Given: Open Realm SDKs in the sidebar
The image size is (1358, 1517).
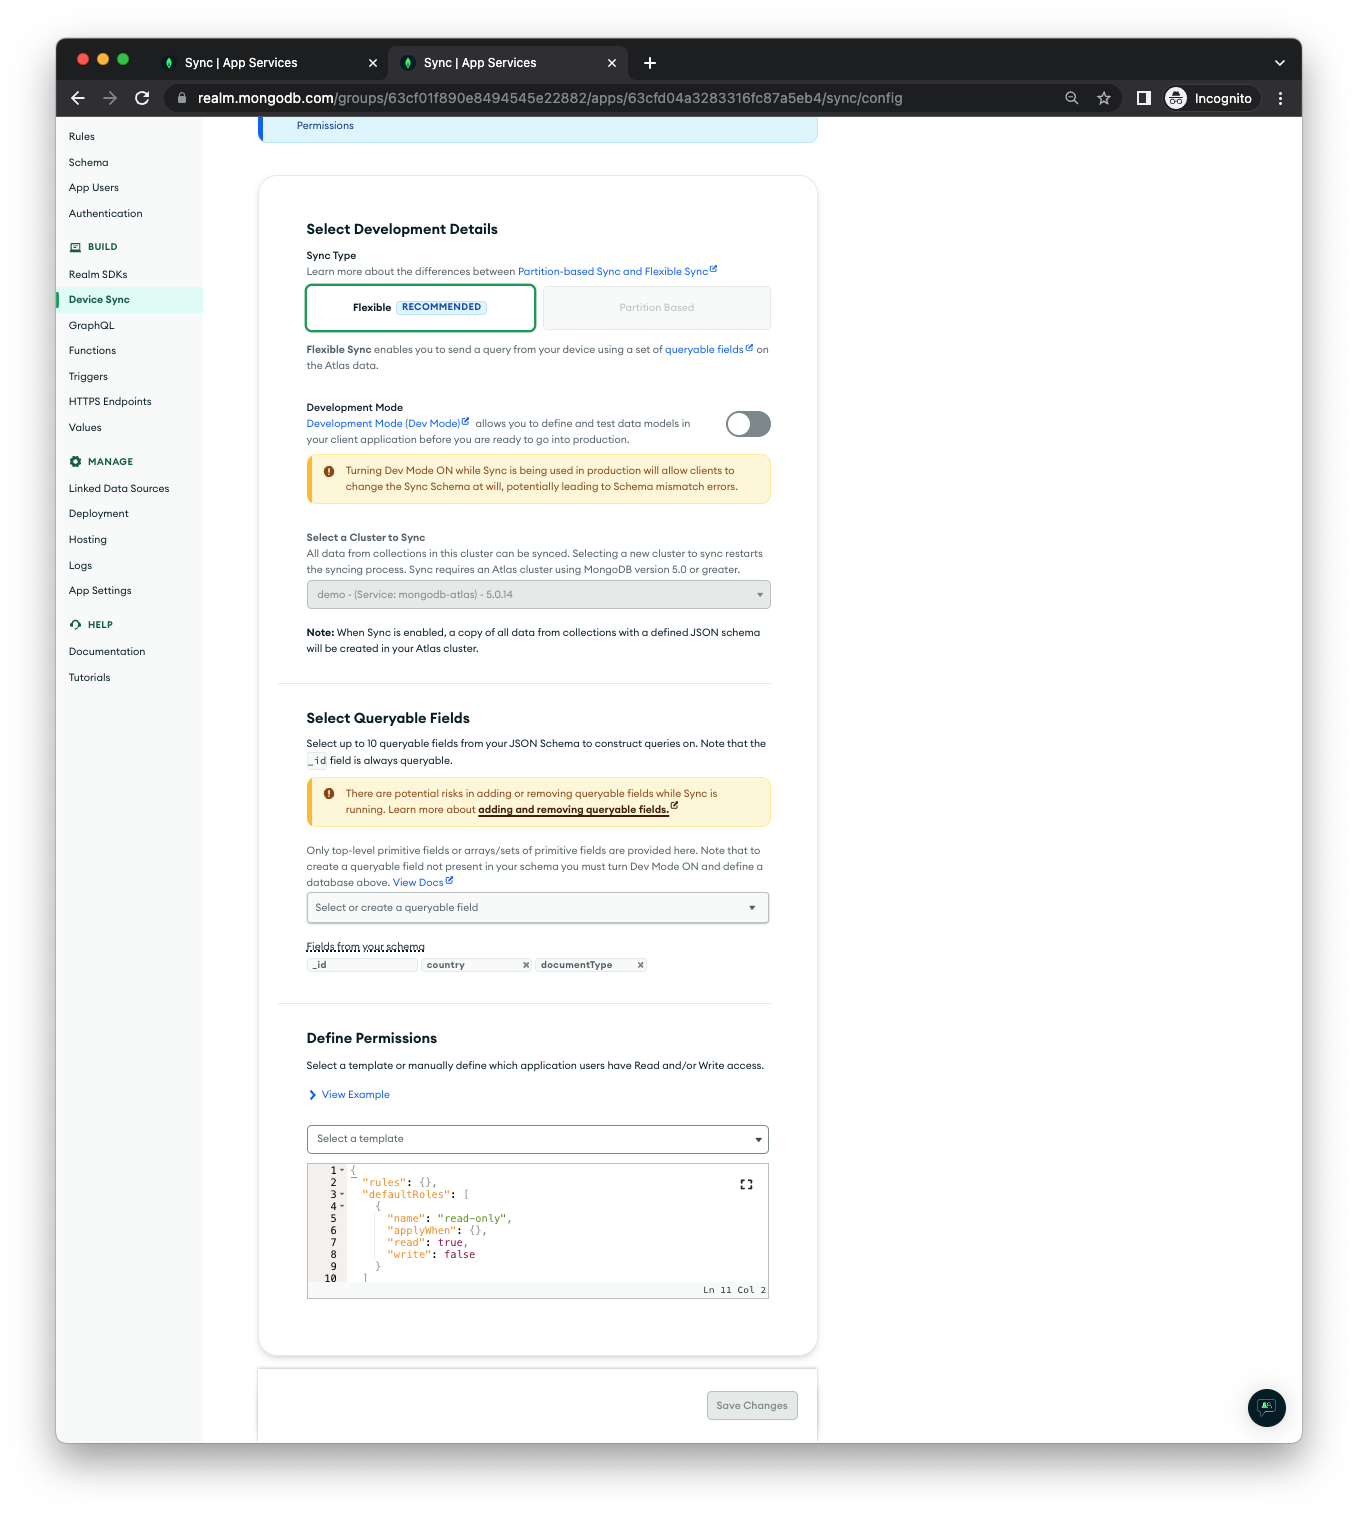Looking at the screenshot, I should [x=98, y=275].
